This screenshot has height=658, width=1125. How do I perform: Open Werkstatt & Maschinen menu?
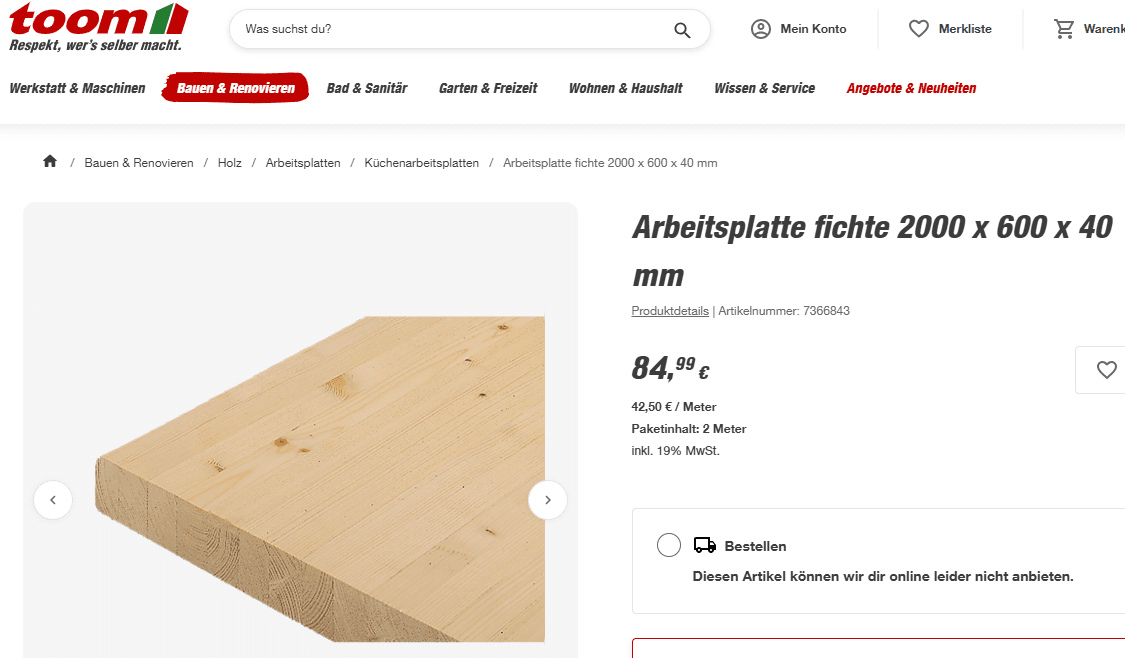tap(77, 88)
